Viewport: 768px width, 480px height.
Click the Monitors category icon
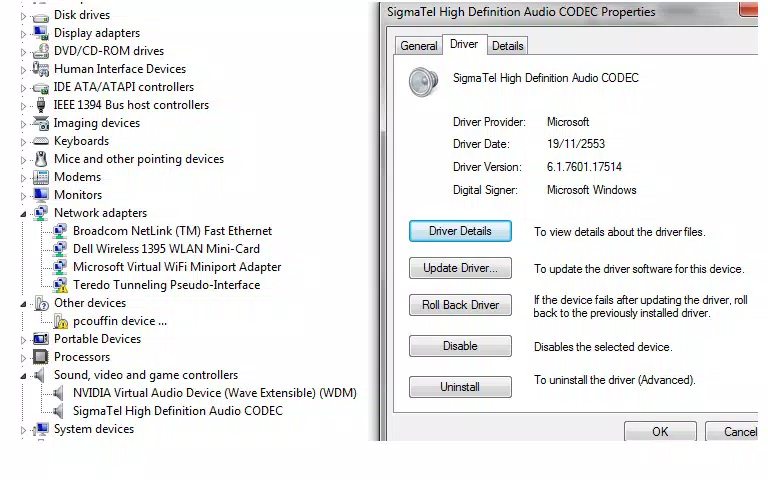[41, 195]
